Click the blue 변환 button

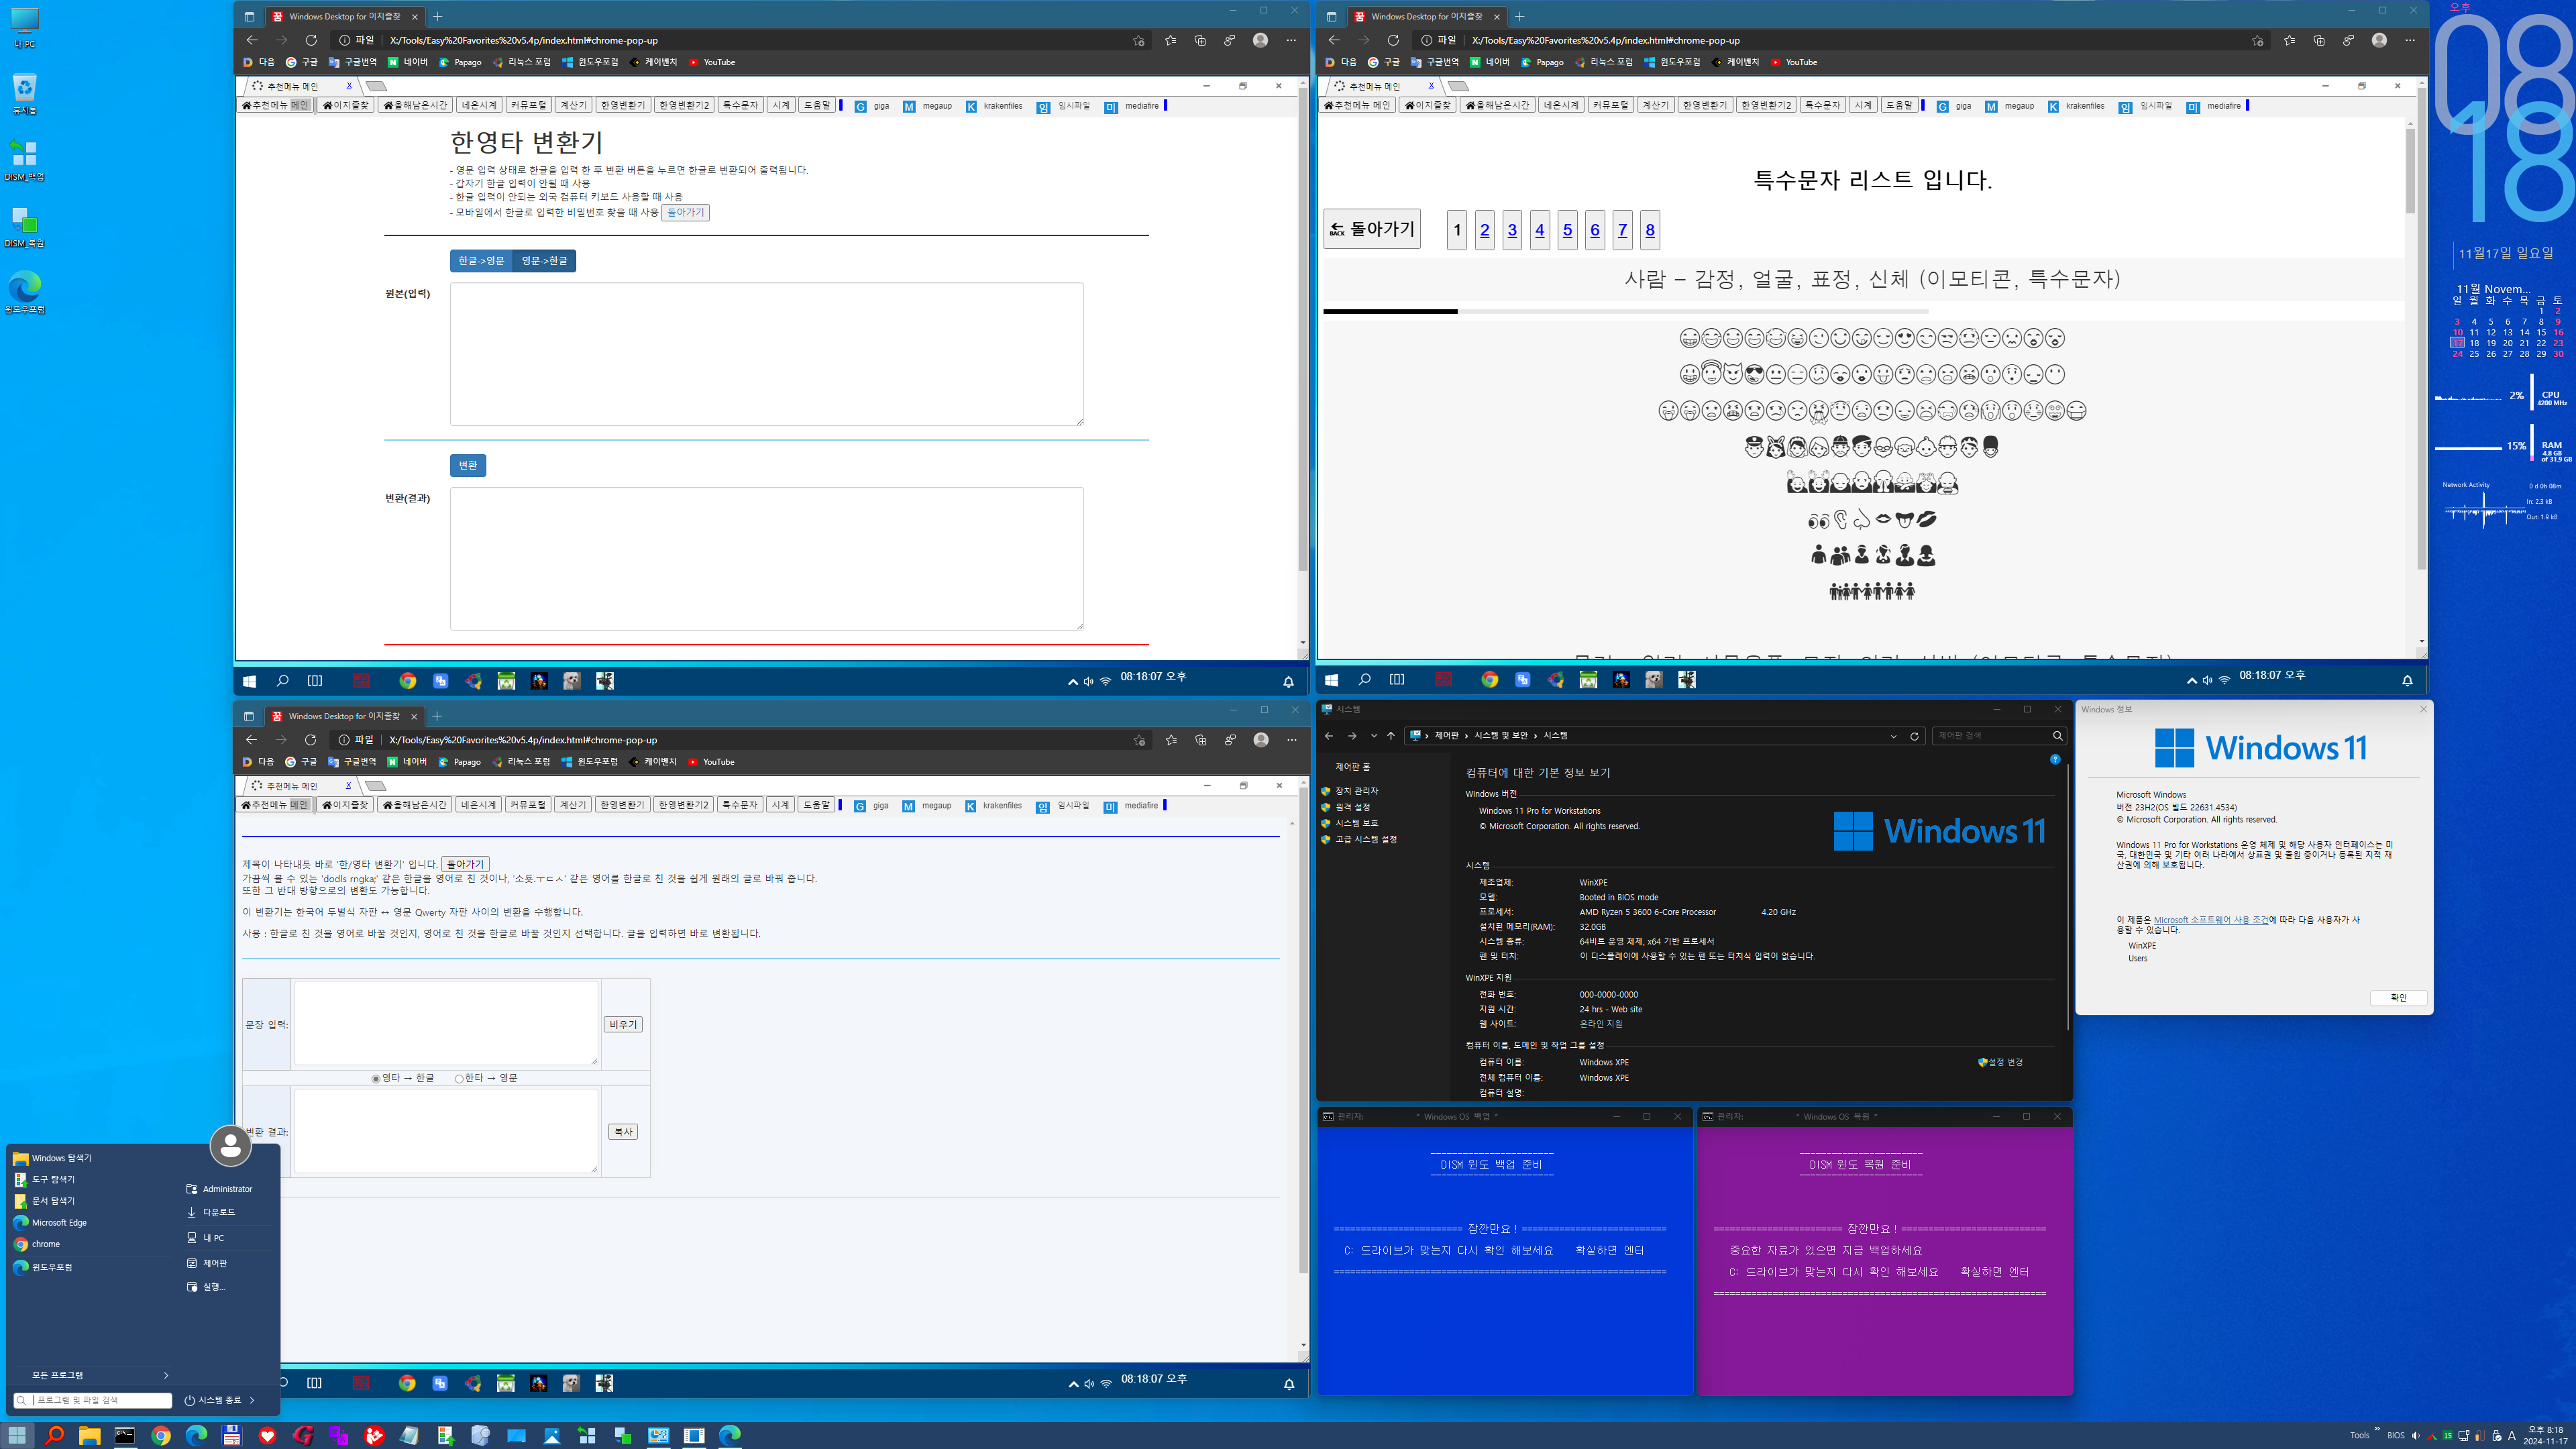tap(468, 465)
